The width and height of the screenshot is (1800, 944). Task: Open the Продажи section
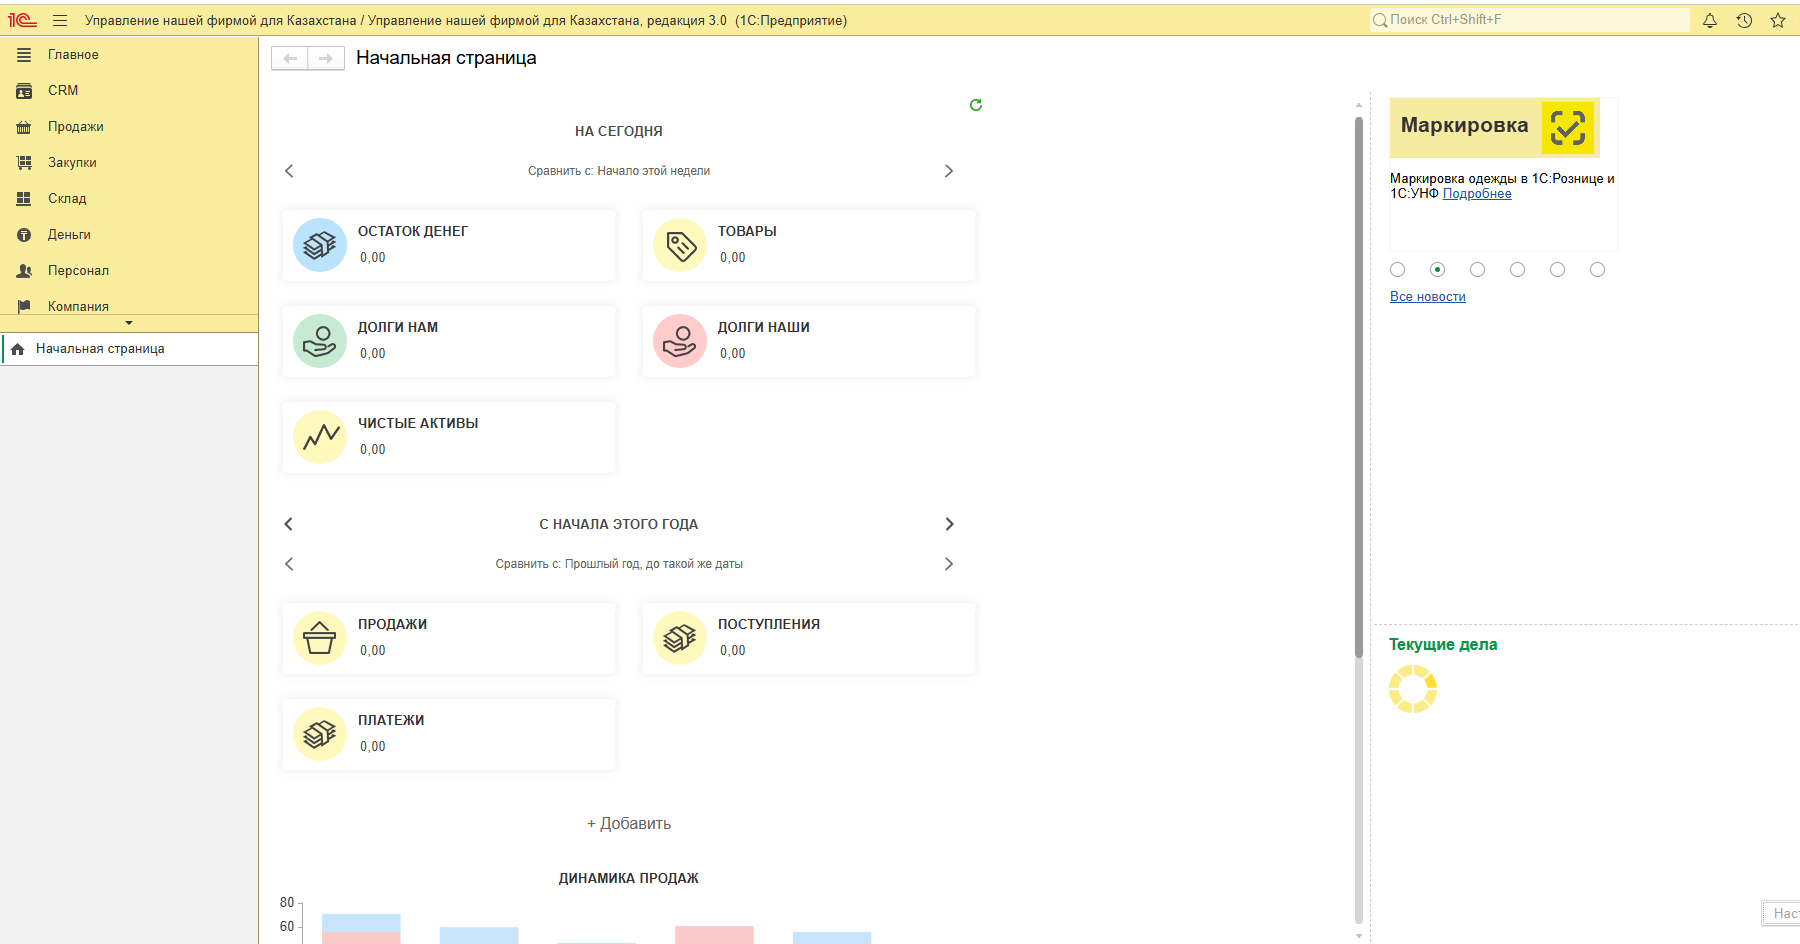[x=75, y=127]
